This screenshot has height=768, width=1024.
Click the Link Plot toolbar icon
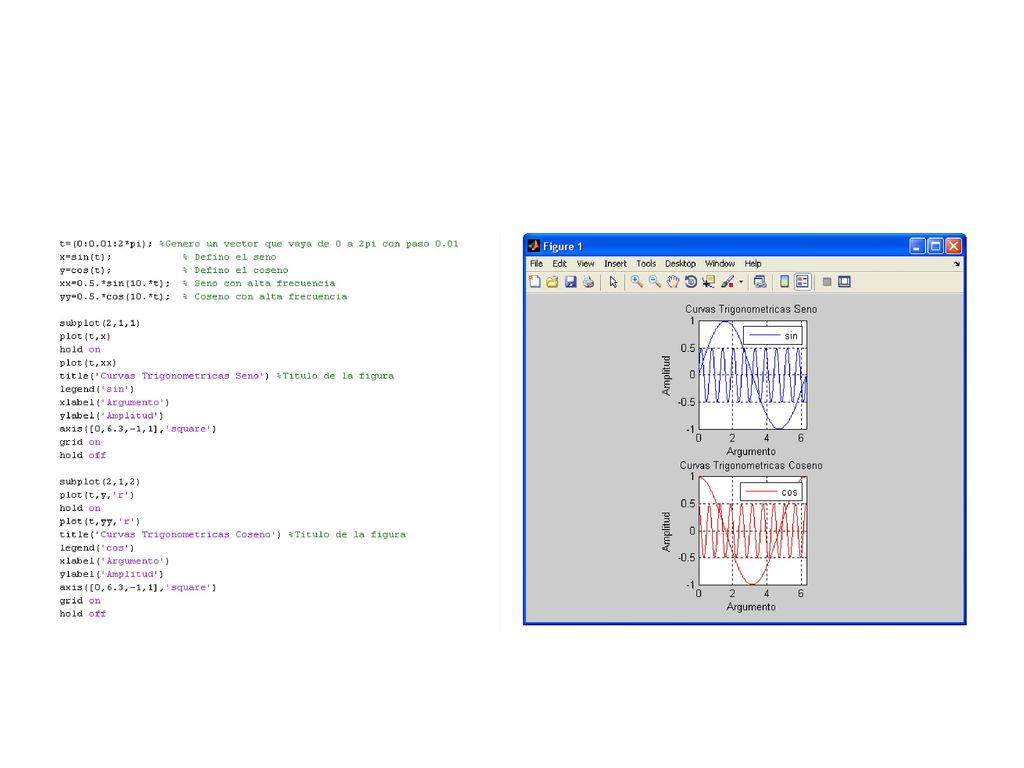click(760, 281)
